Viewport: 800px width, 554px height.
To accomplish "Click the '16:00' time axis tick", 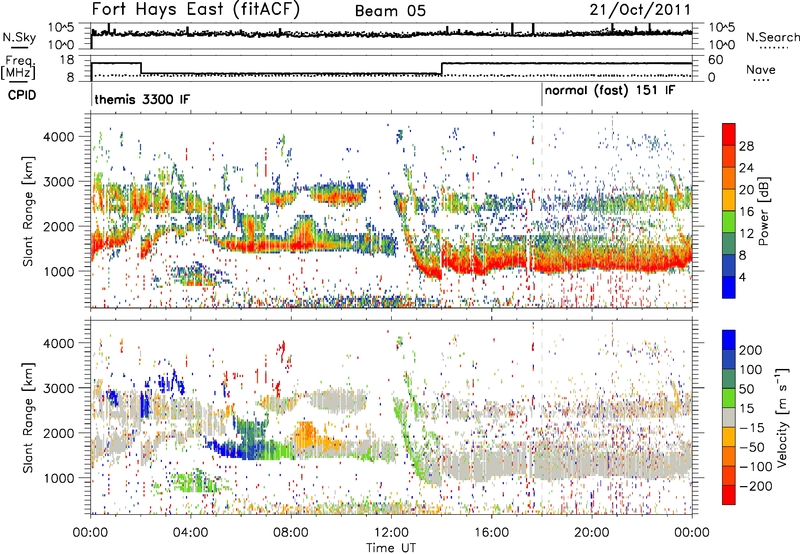I will coord(491,533).
